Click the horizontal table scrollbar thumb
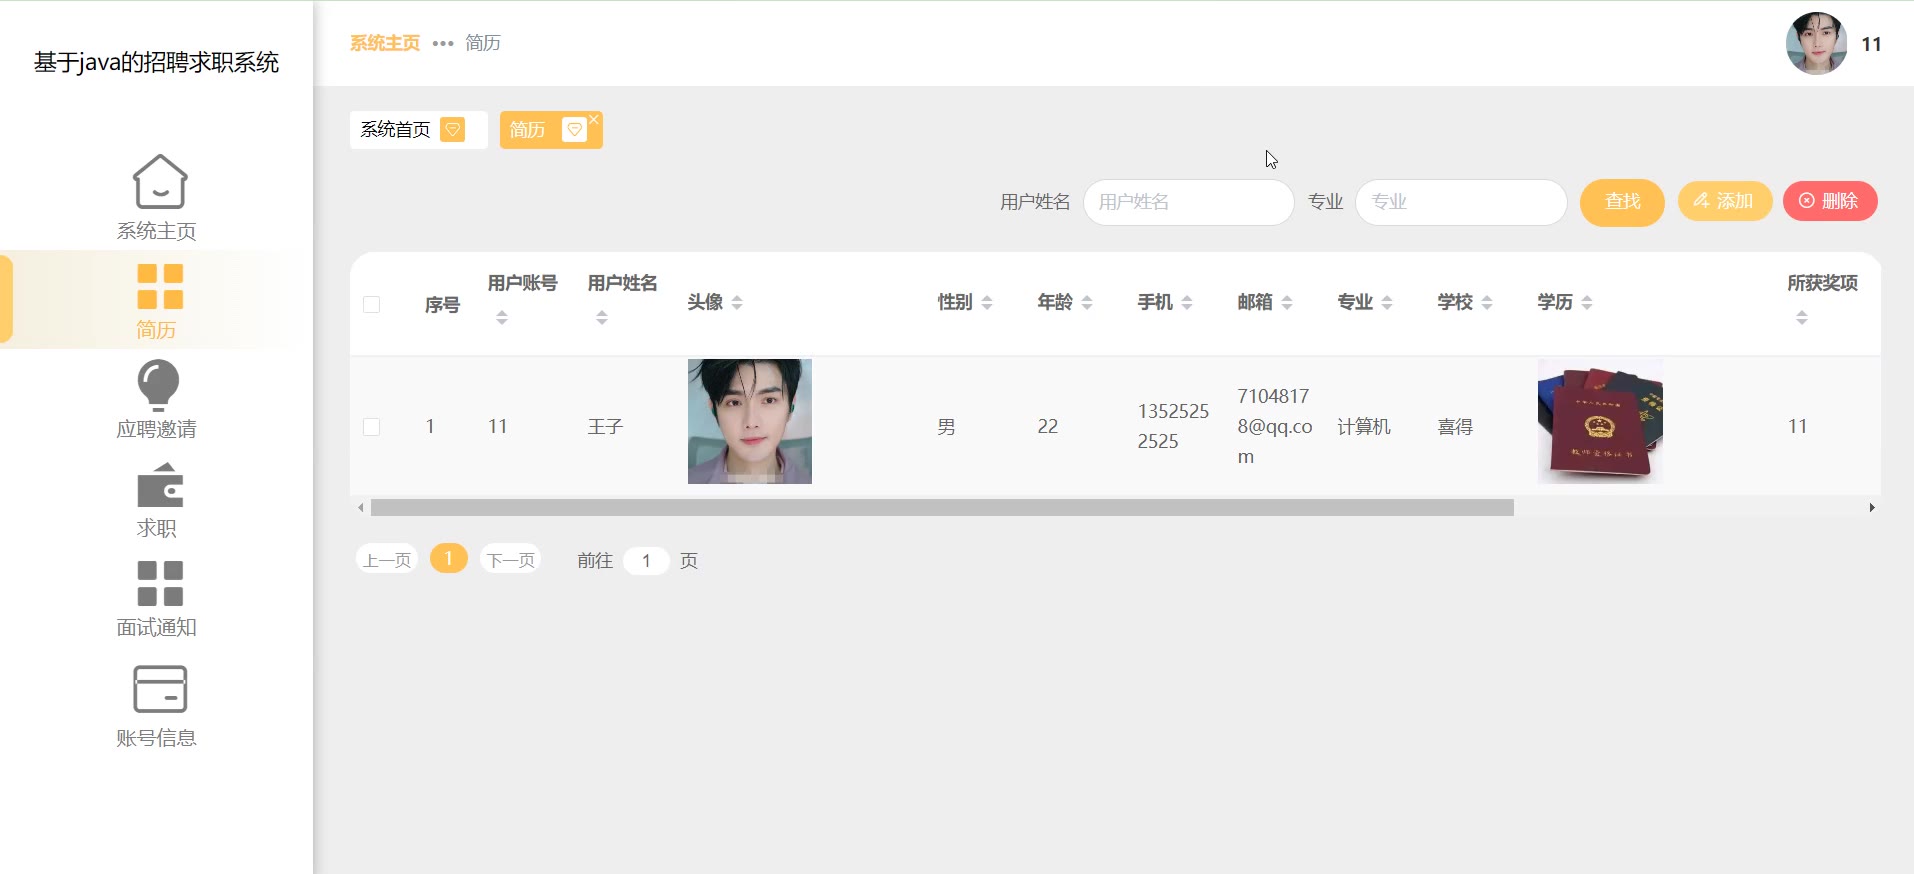 click(942, 508)
